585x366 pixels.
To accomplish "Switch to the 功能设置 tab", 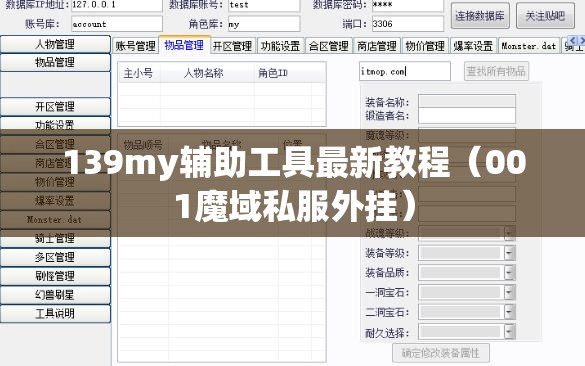I will tap(281, 46).
